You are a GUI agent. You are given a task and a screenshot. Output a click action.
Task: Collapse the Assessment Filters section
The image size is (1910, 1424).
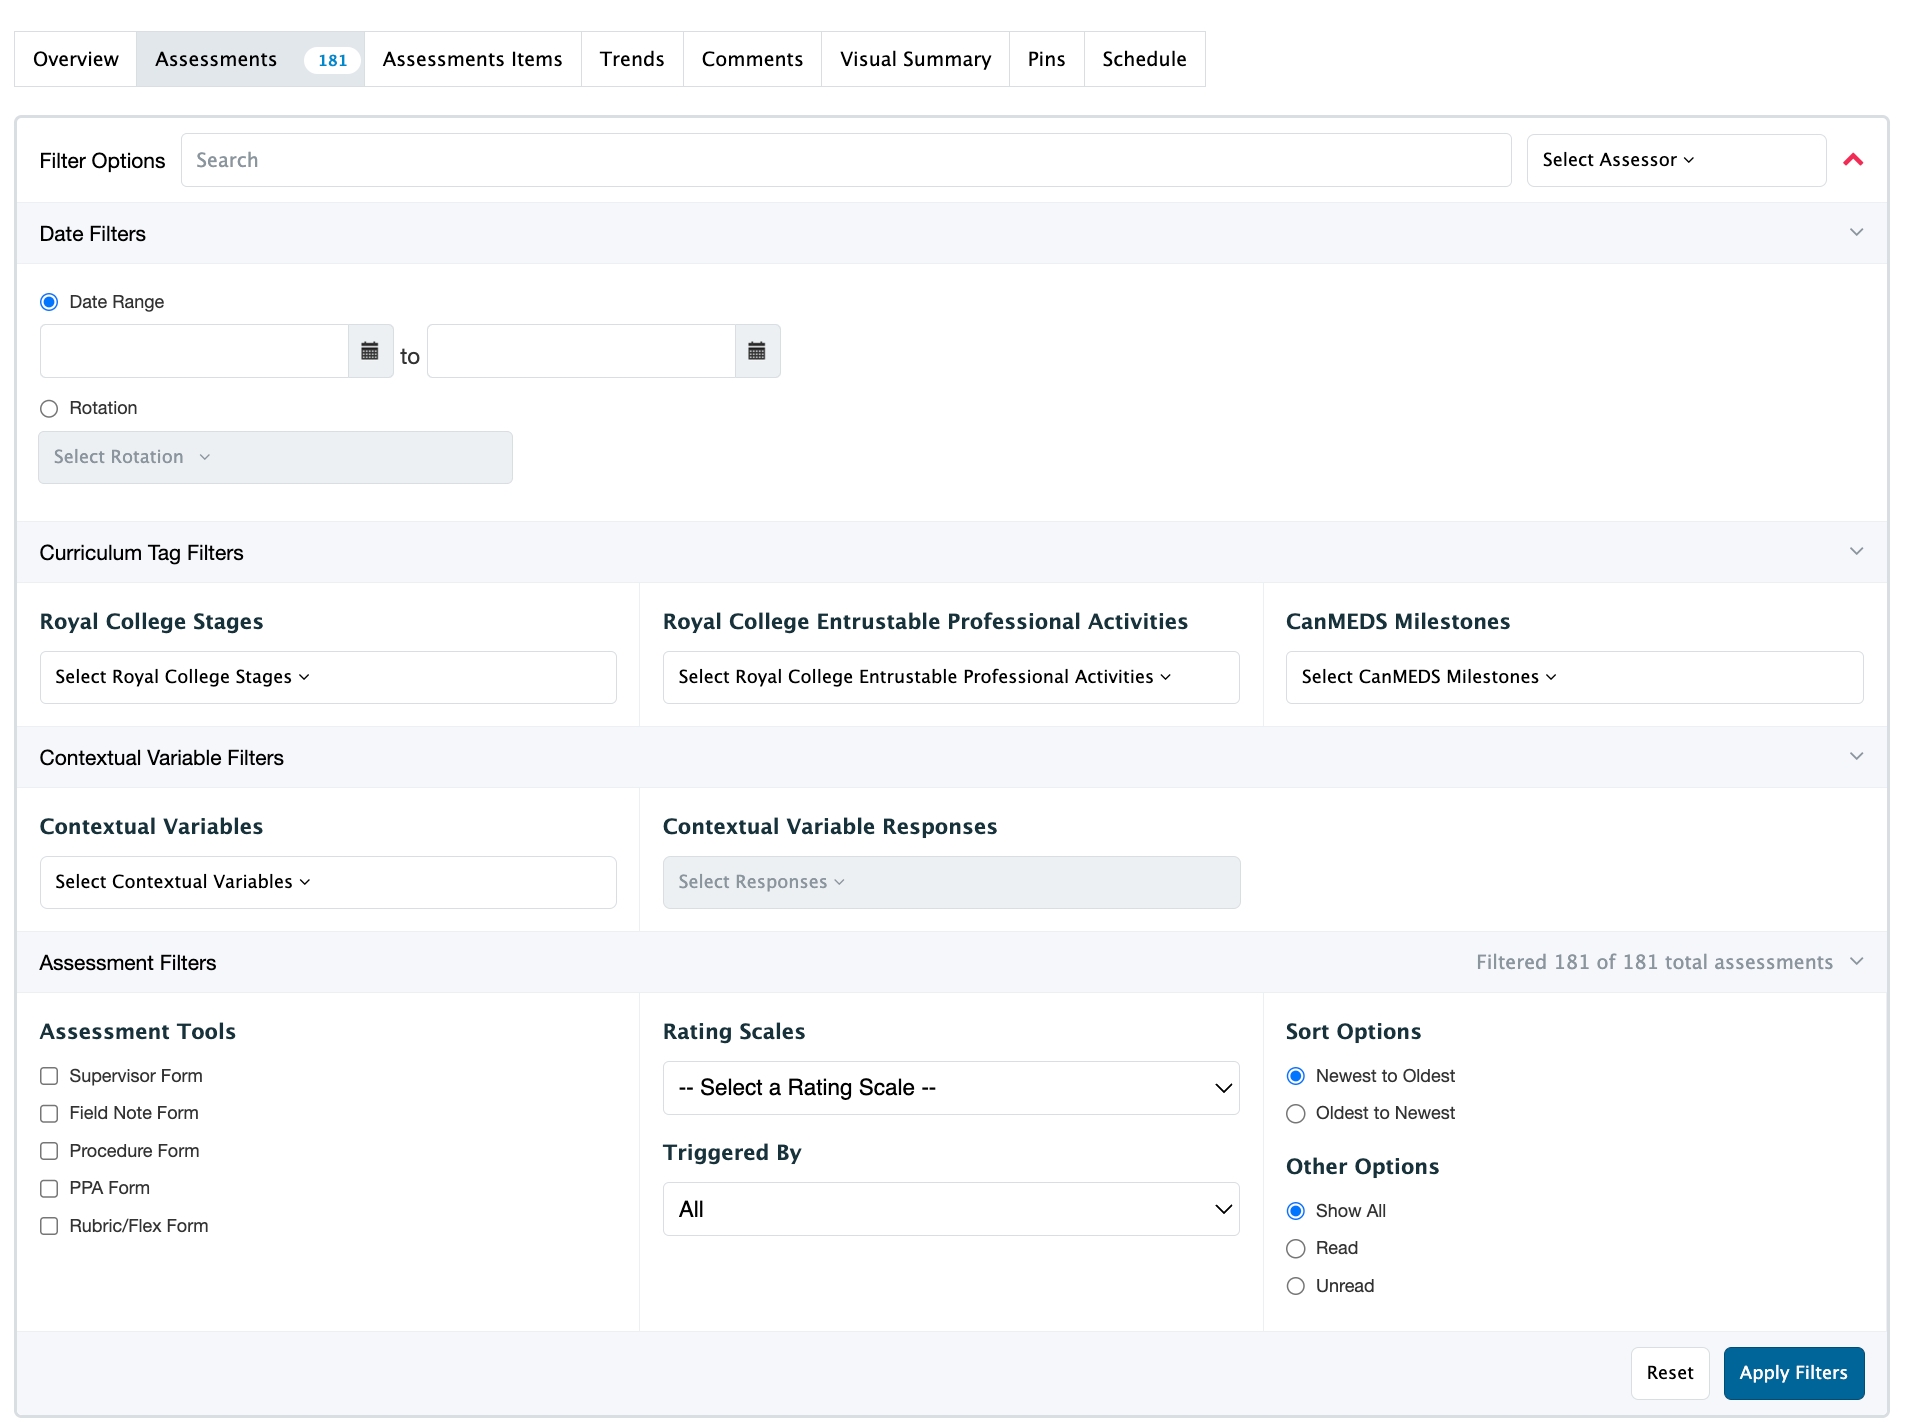pos(1856,962)
